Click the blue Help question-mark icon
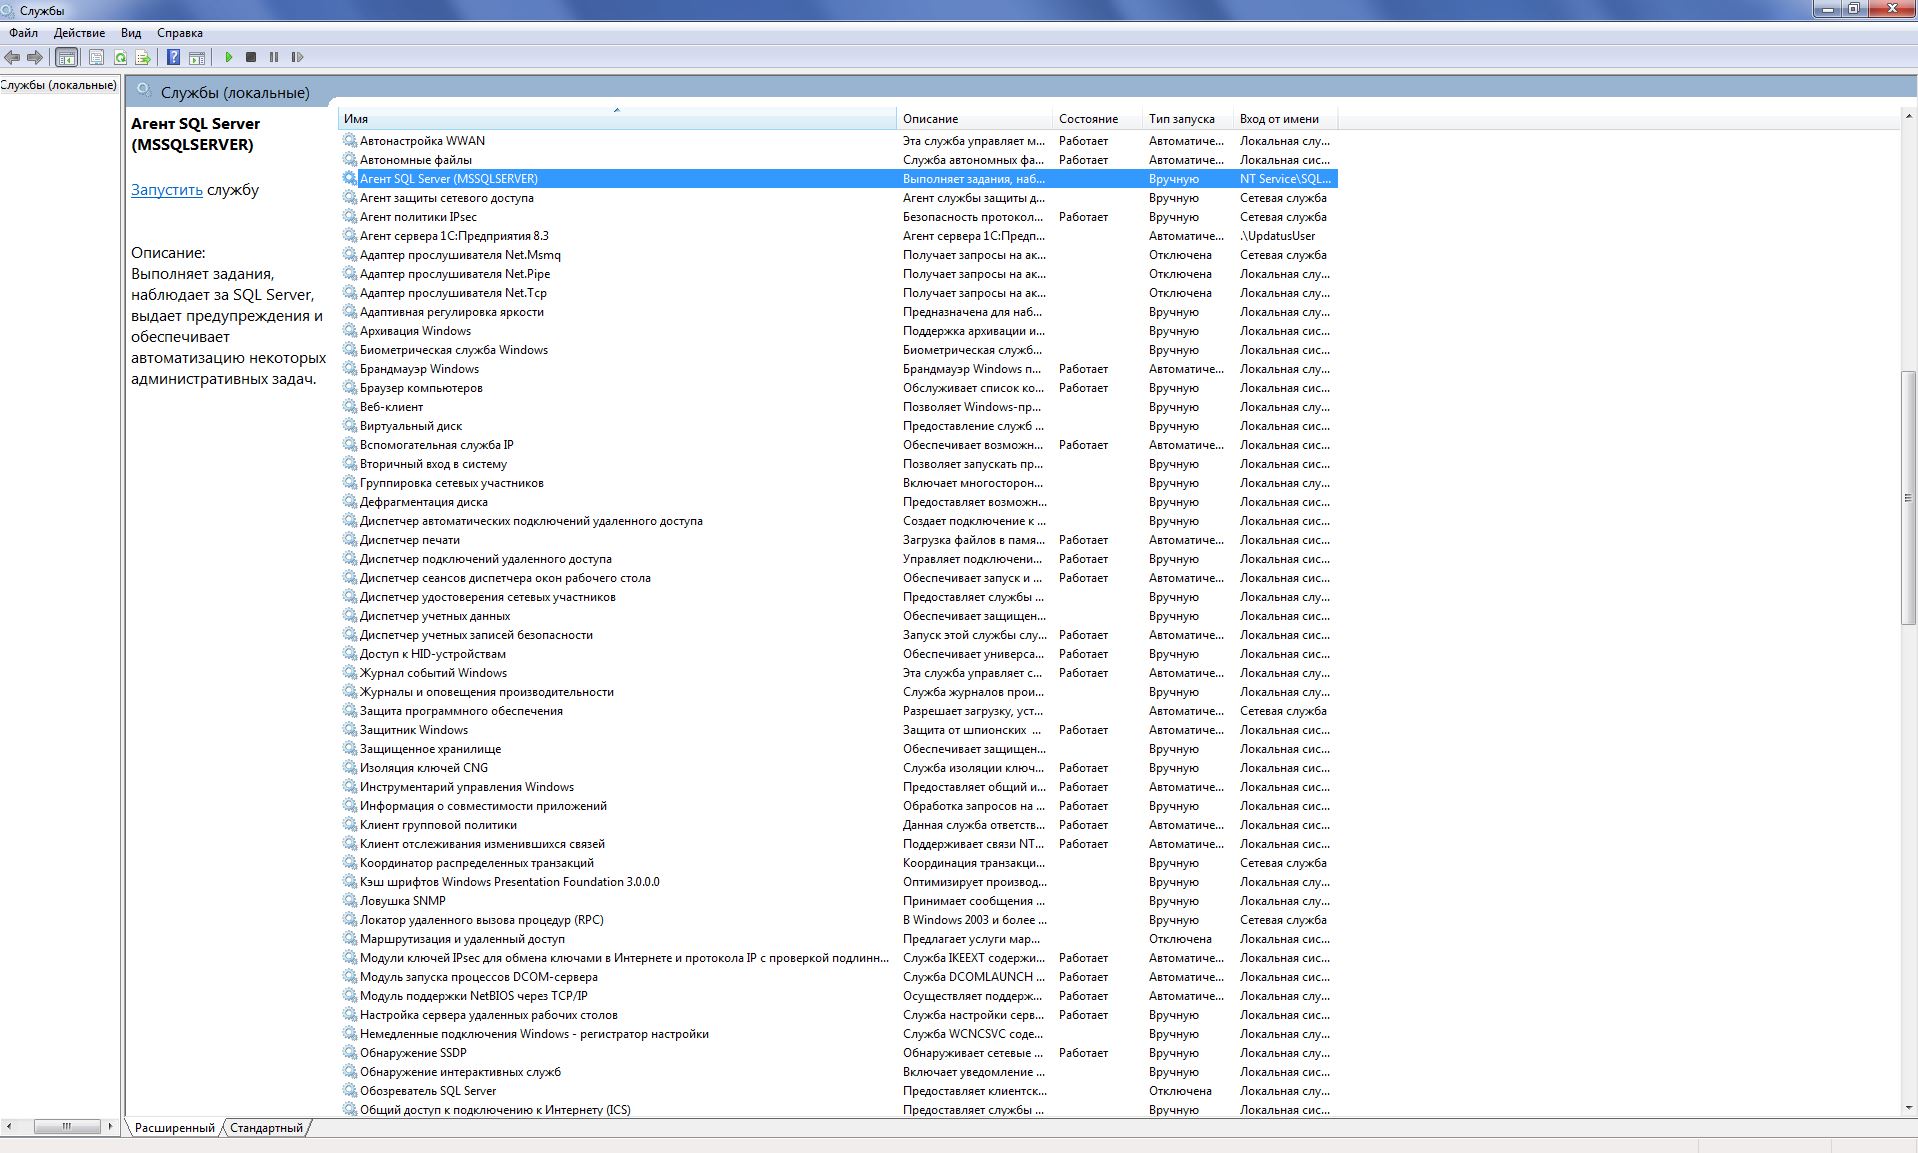The image size is (1918, 1153). [x=173, y=58]
